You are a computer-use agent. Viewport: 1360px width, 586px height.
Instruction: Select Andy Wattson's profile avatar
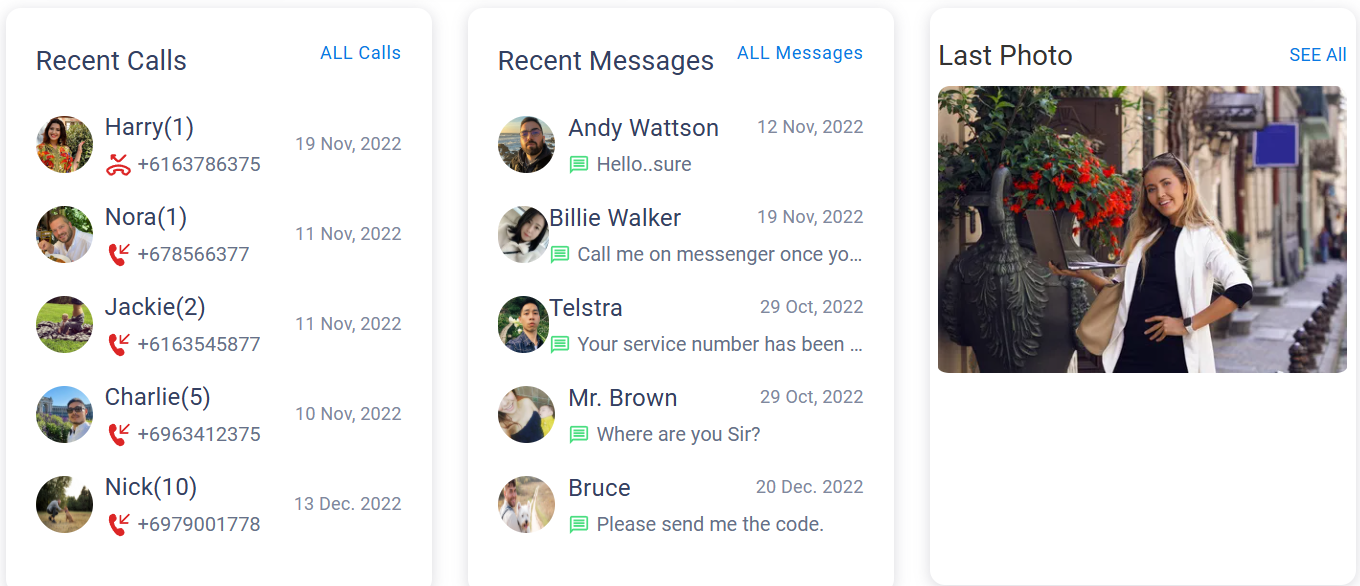click(x=526, y=144)
